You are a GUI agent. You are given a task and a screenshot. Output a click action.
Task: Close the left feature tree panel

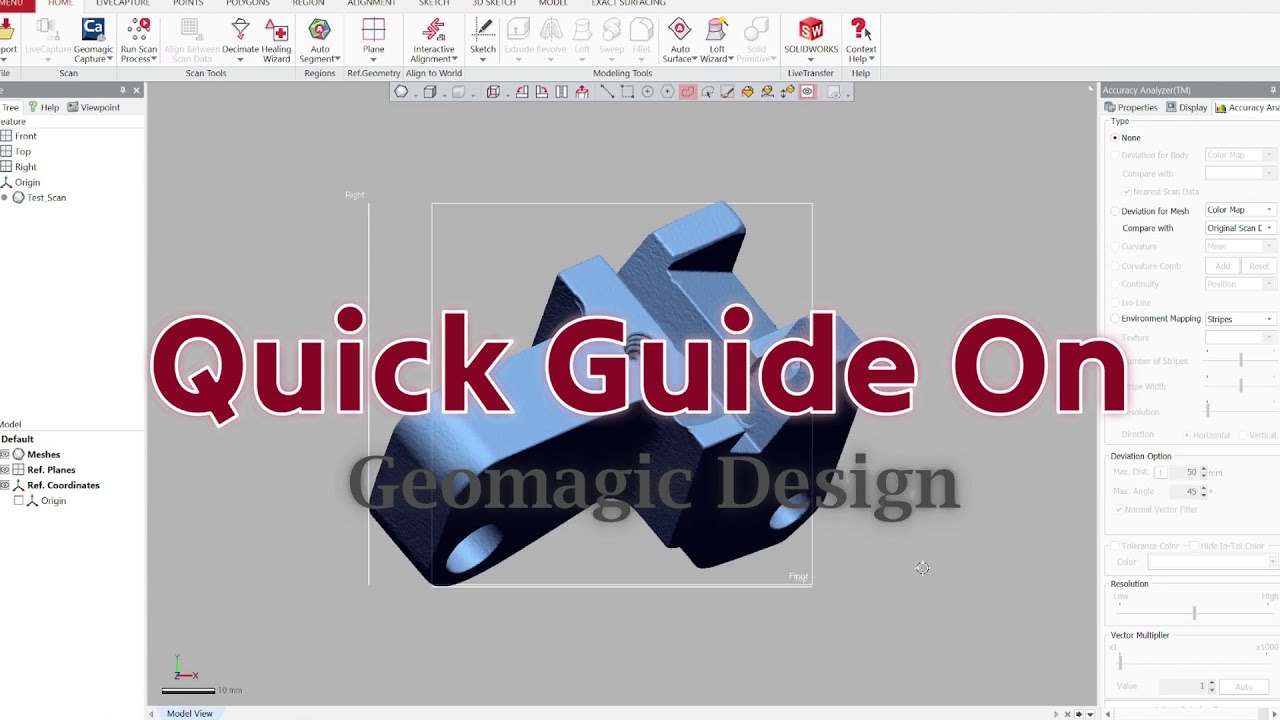point(137,90)
